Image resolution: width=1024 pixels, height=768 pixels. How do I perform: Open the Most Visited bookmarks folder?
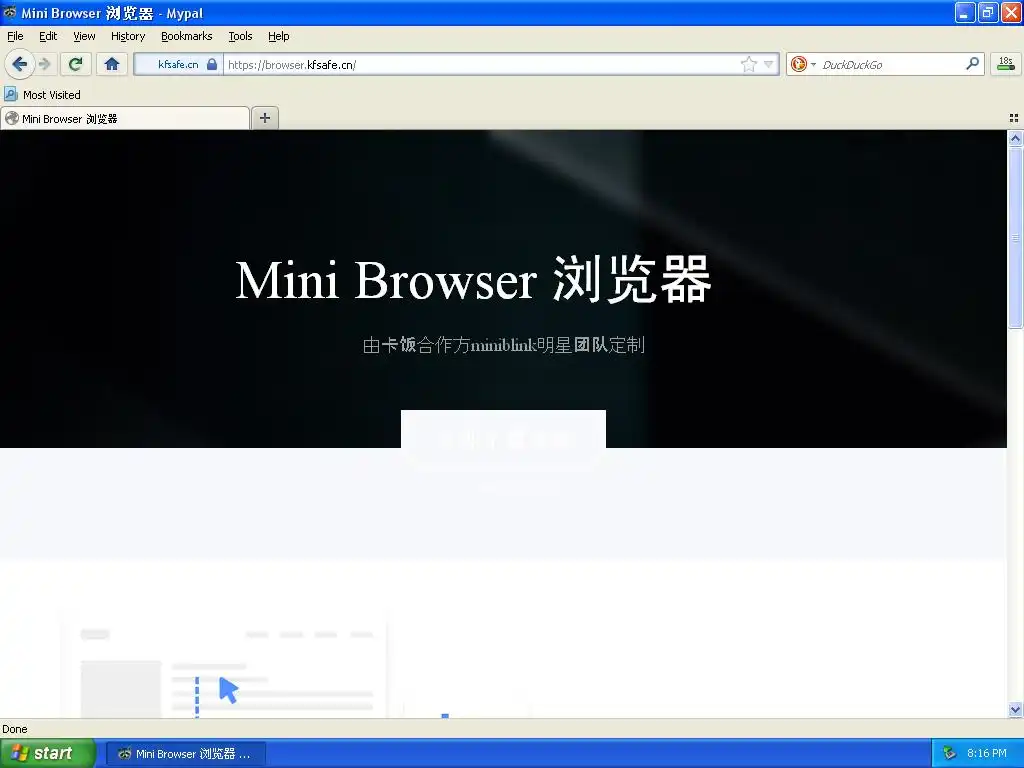point(42,95)
